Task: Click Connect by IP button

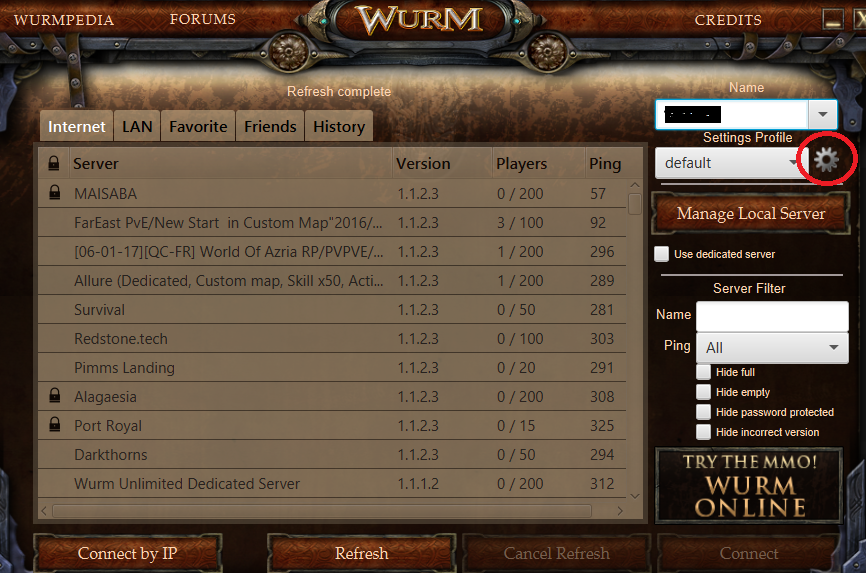Action: (x=128, y=553)
